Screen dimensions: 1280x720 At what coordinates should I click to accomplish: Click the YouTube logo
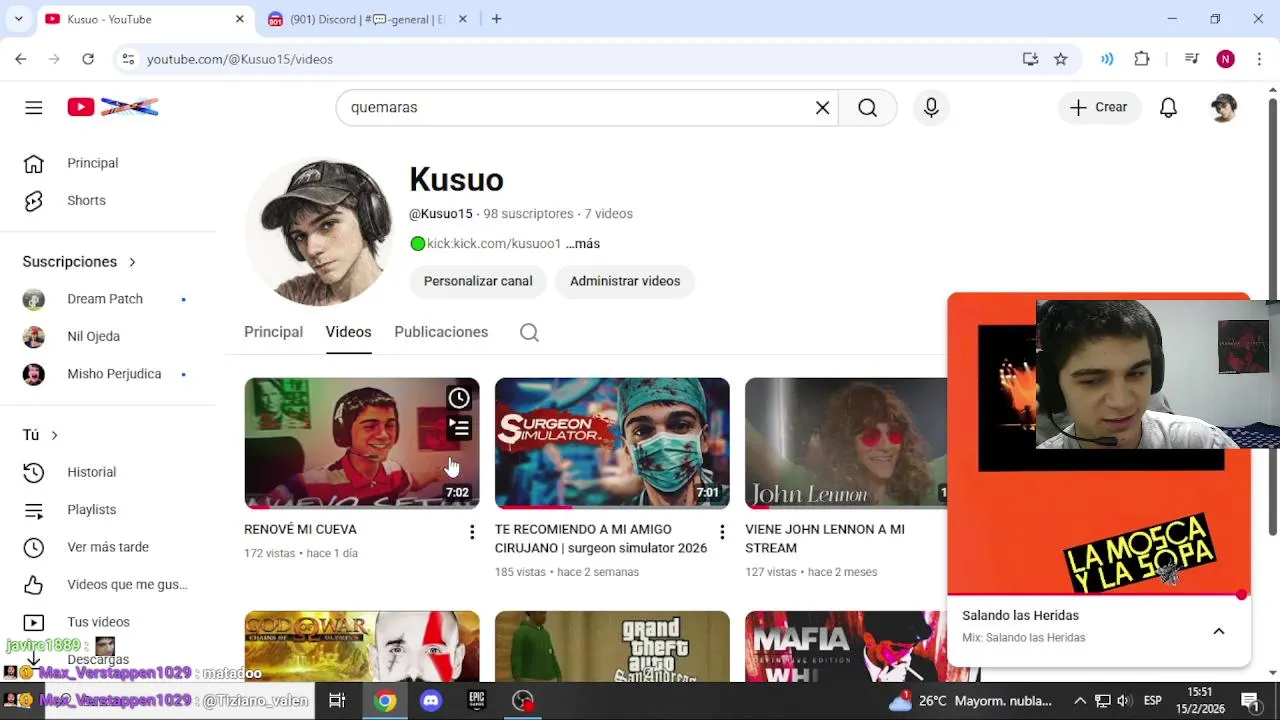coord(113,107)
